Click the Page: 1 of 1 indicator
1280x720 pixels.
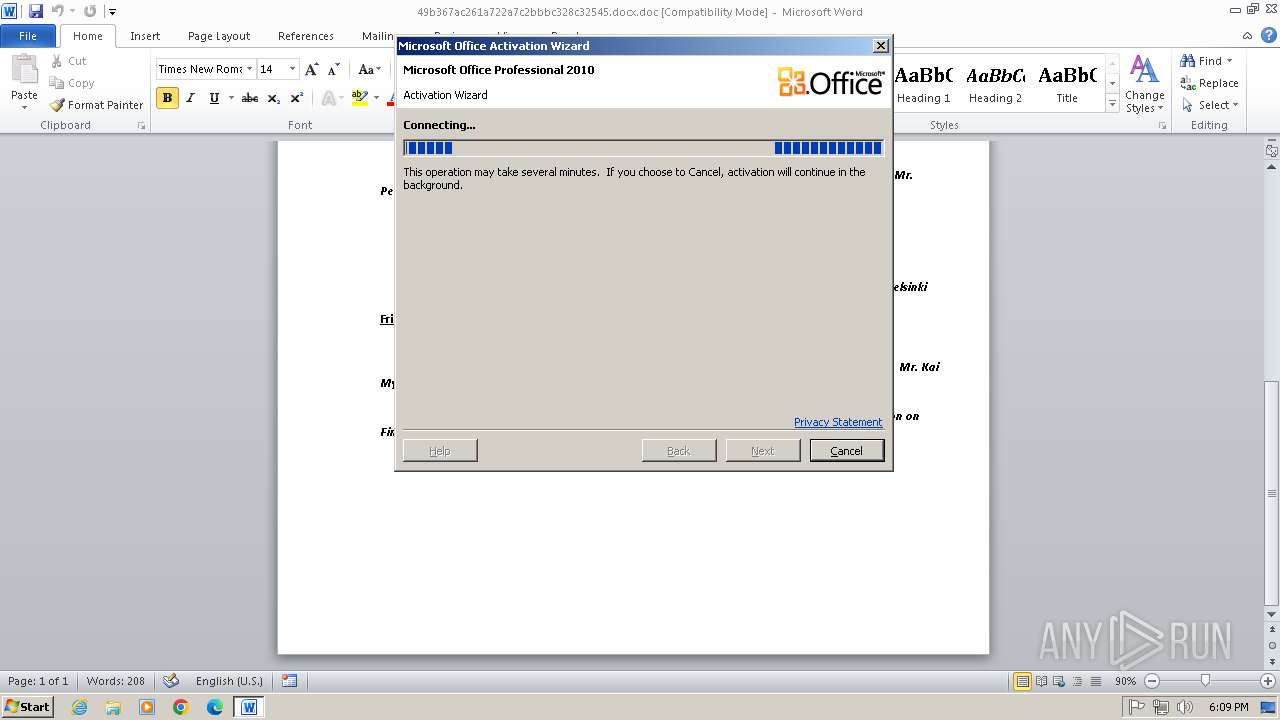tap(38, 681)
